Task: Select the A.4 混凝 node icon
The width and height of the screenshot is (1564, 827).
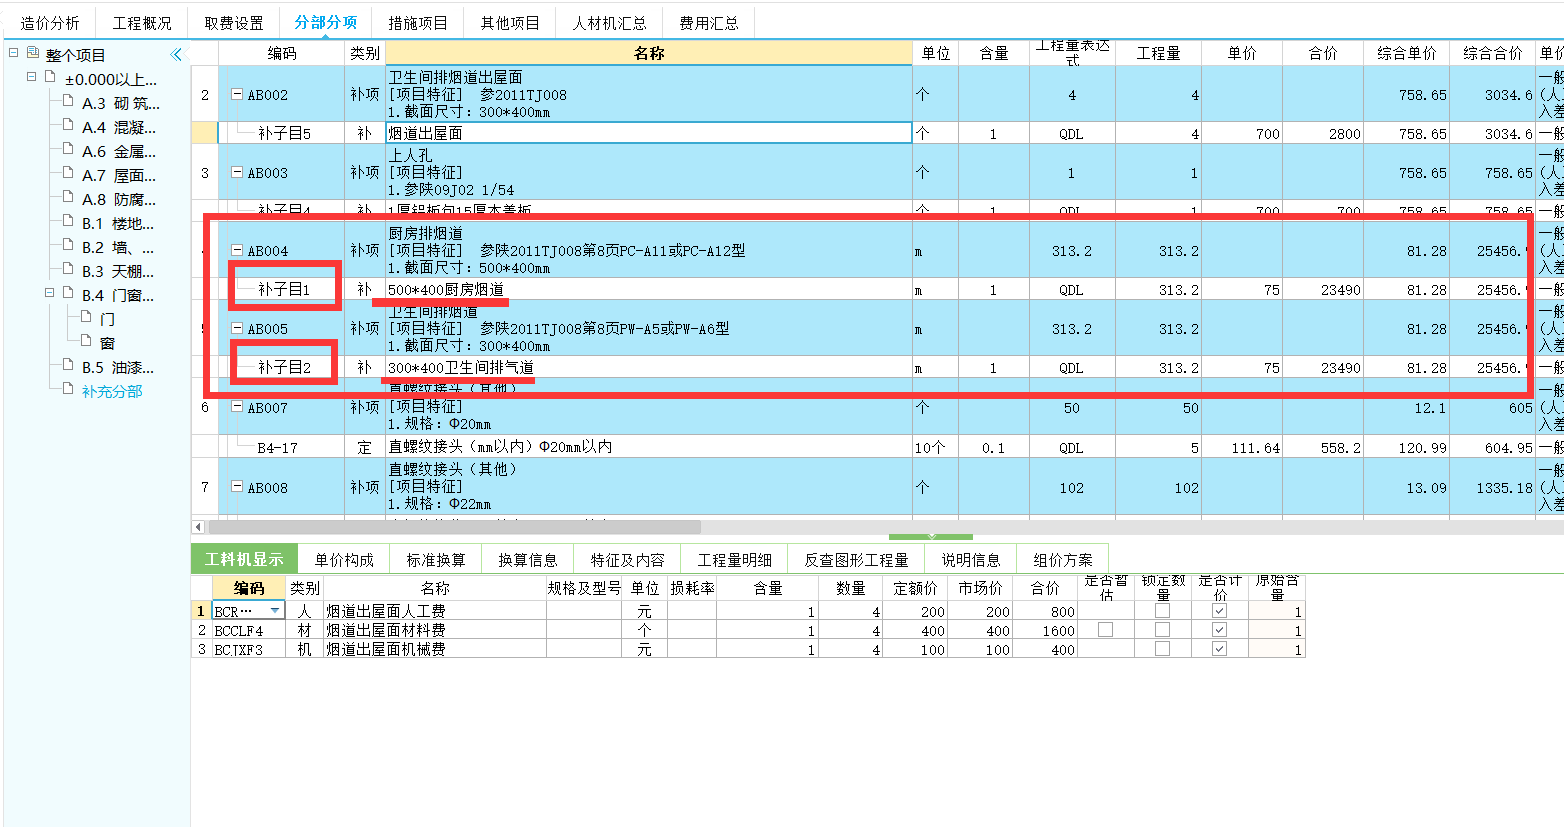Action: pos(68,126)
